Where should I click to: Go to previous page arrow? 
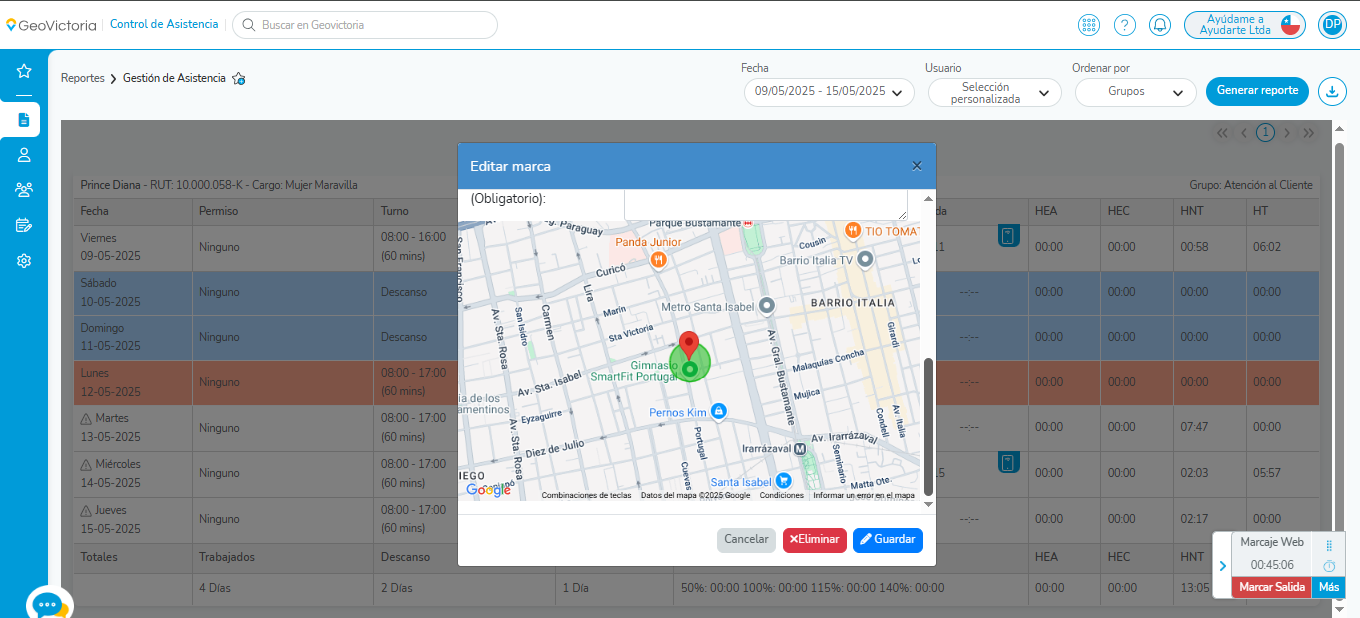point(1243,133)
